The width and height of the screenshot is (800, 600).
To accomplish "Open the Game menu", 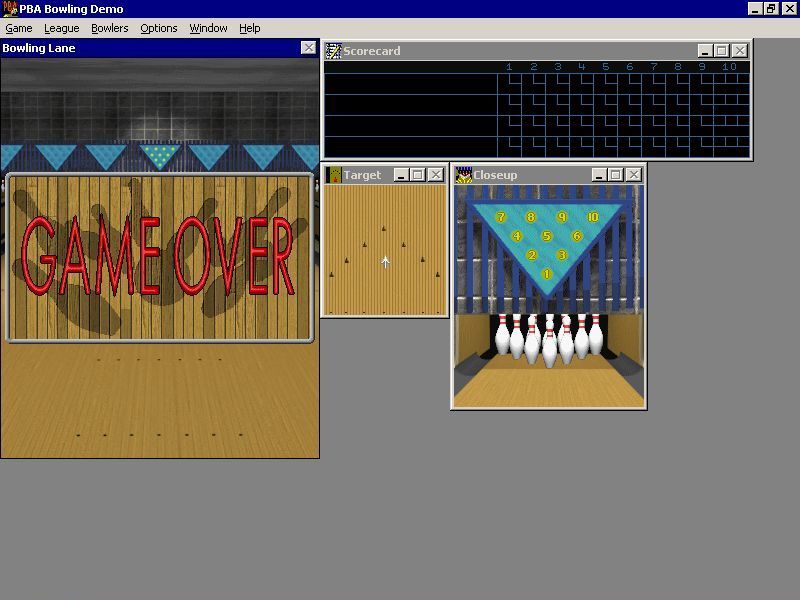I will click(19, 28).
